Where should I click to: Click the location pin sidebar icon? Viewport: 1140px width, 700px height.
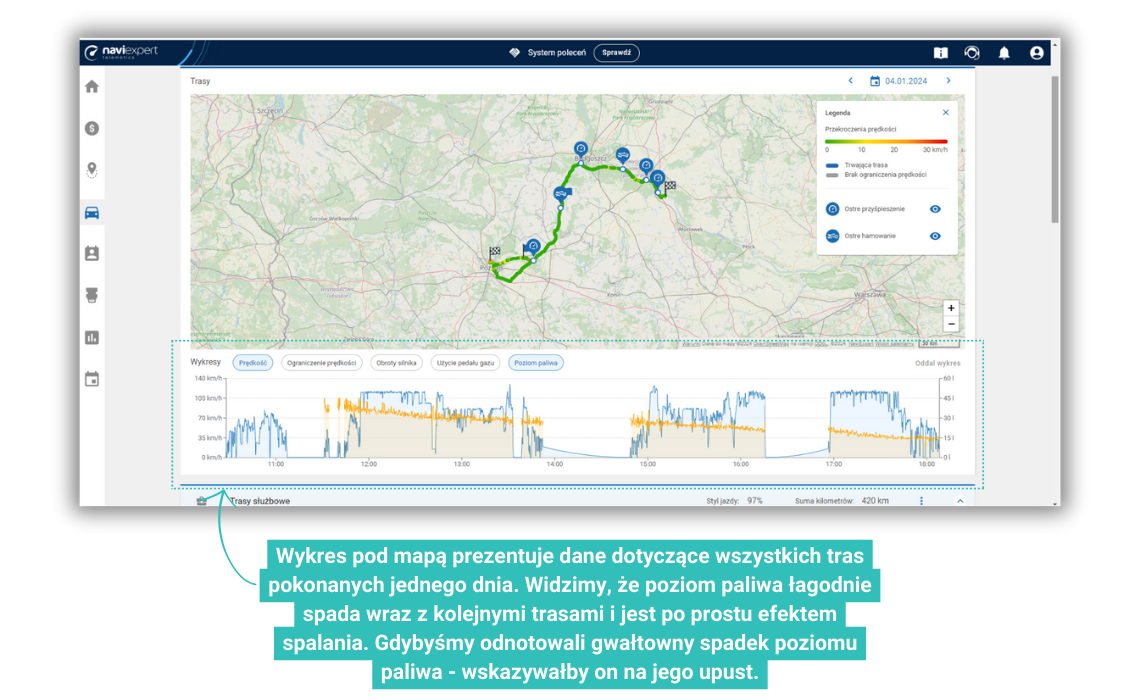click(92, 170)
